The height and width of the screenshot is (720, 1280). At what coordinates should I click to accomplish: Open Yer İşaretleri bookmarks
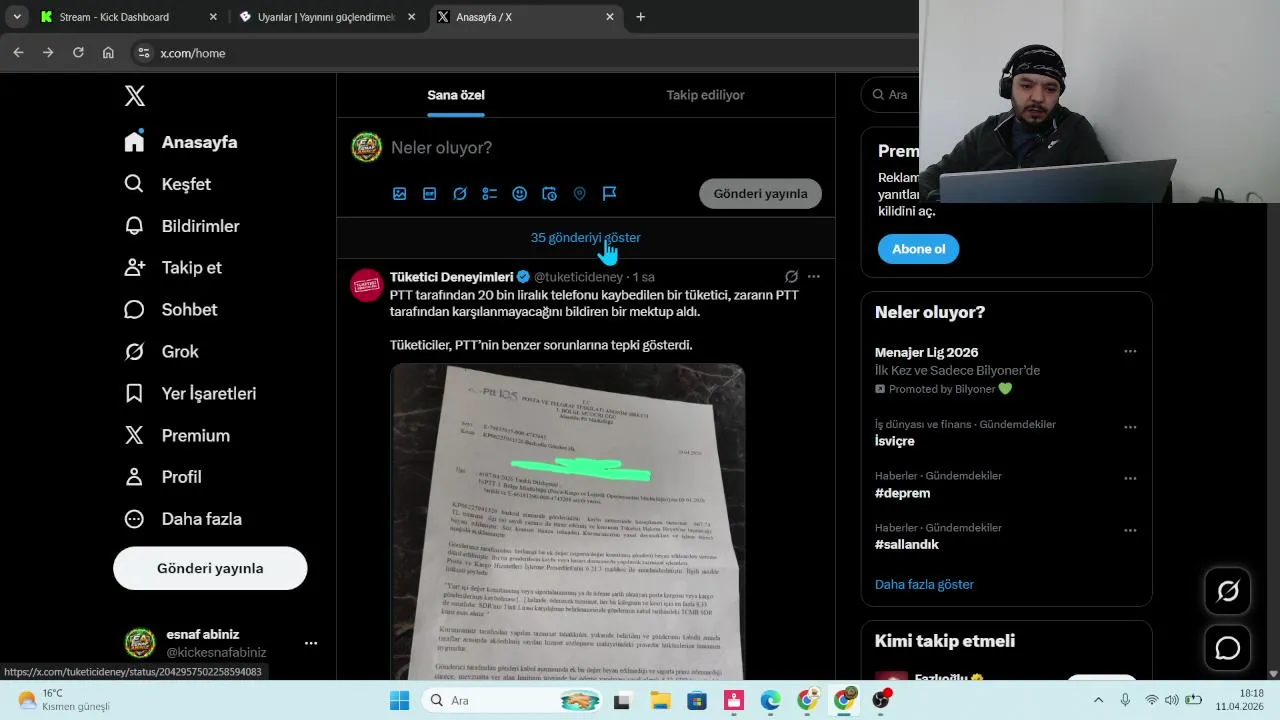click(x=190, y=394)
